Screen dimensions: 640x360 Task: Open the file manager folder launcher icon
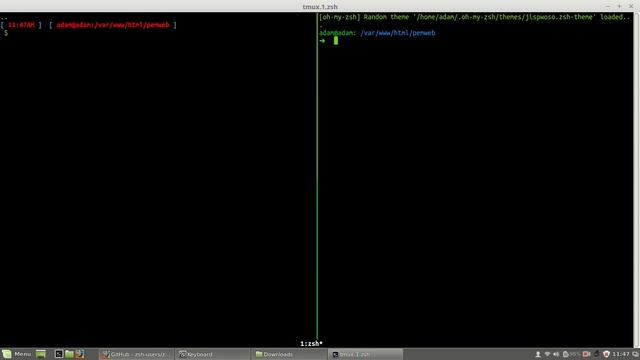[x=69, y=354]
